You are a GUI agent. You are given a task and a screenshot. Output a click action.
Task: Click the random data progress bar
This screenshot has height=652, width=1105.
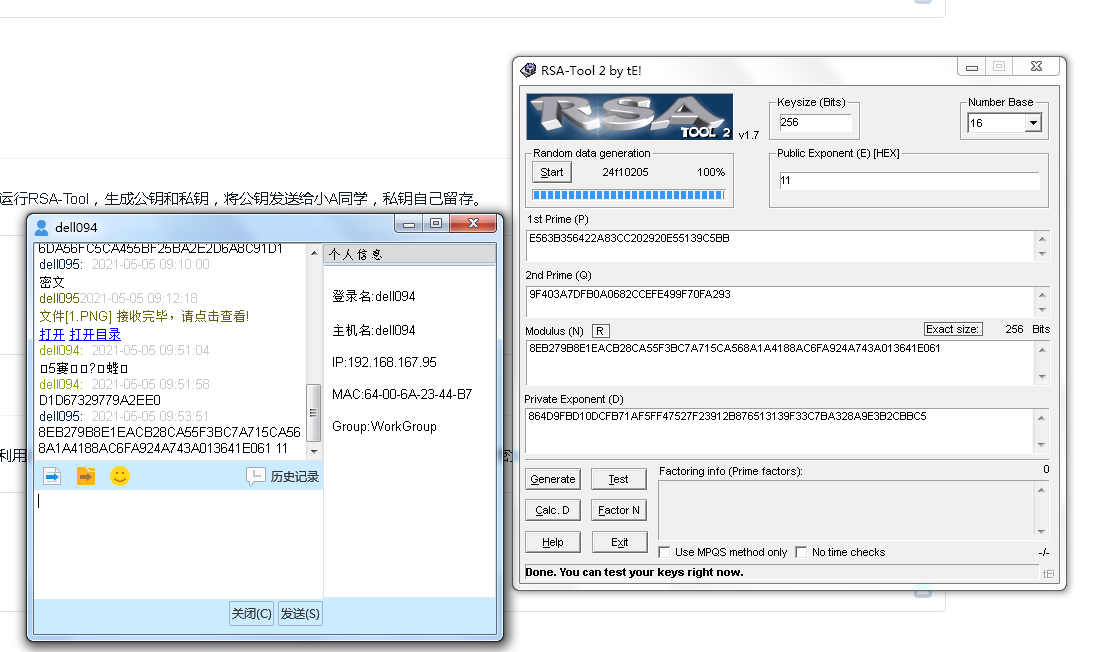[x=629, y=195]
